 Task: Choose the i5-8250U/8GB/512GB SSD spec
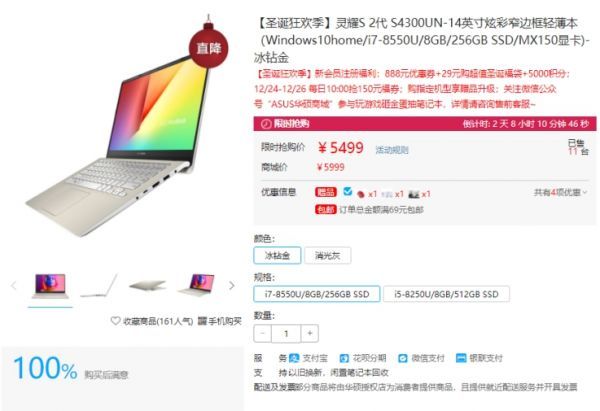(x=446, y=294)
